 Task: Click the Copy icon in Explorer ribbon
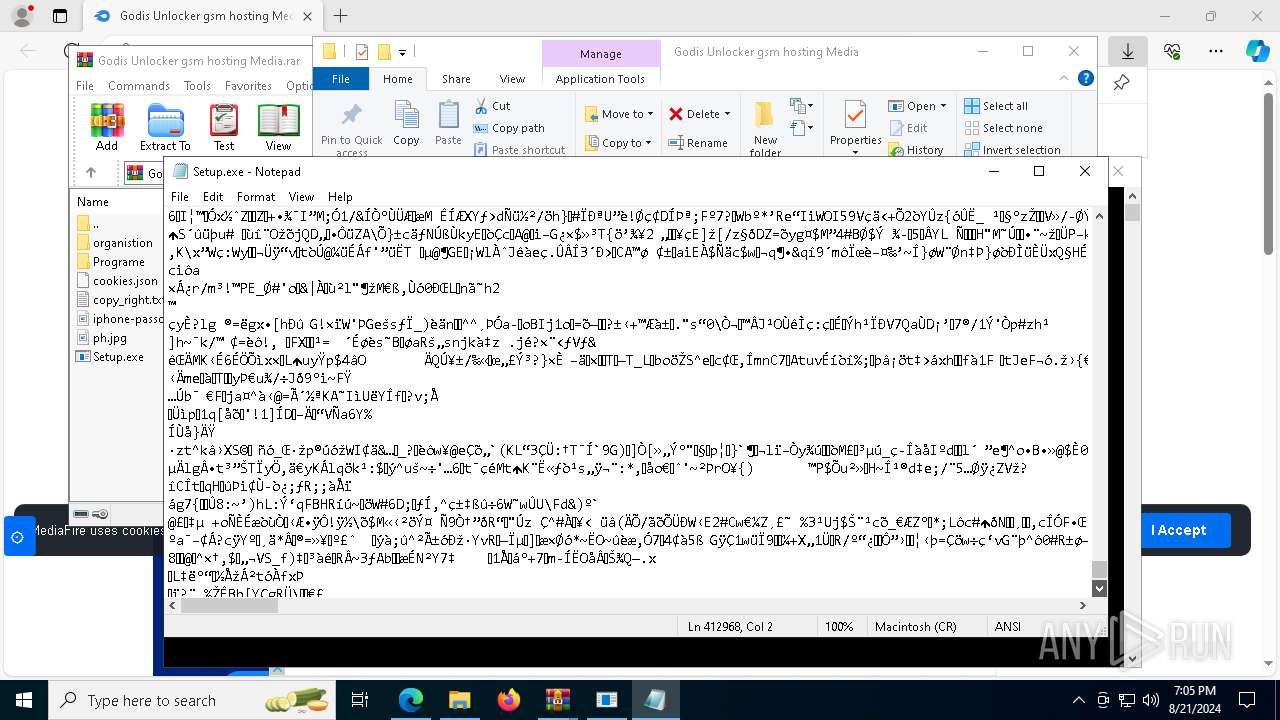(x=406, y=124)
